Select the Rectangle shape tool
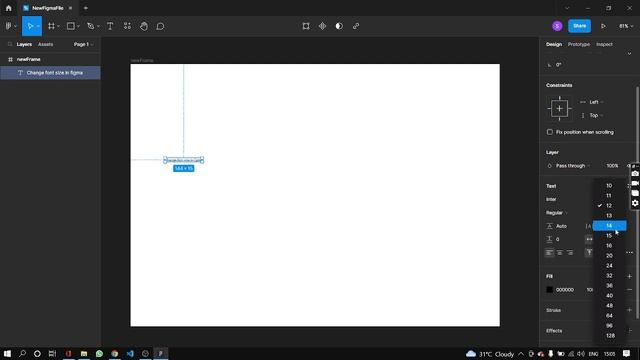This screenshot has height=360, width=640. click(71, 26)
